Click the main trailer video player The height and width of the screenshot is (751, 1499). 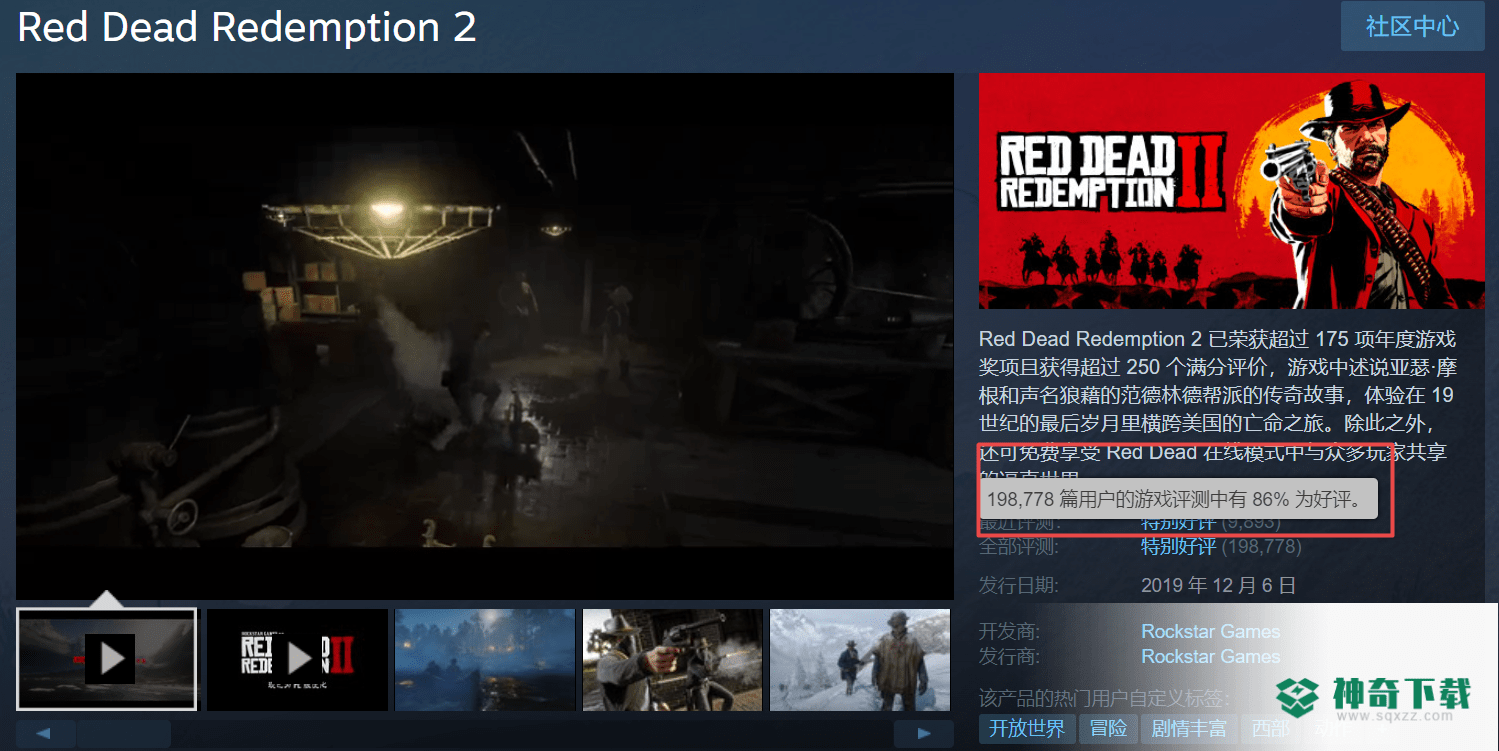[485, 336]
